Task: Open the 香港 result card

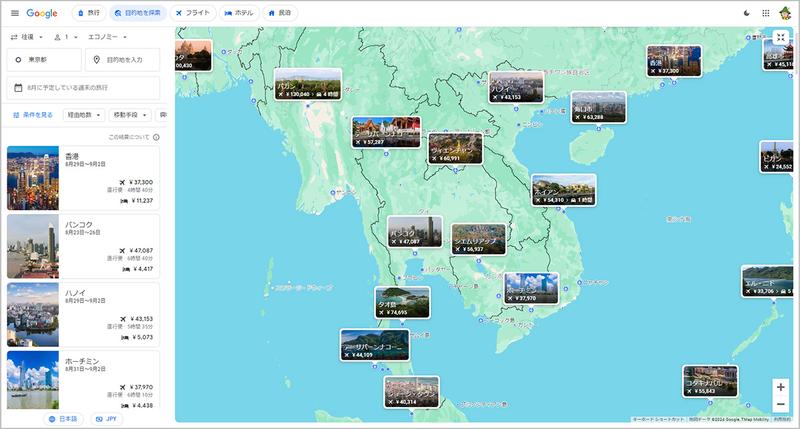Action: (83, 178)
